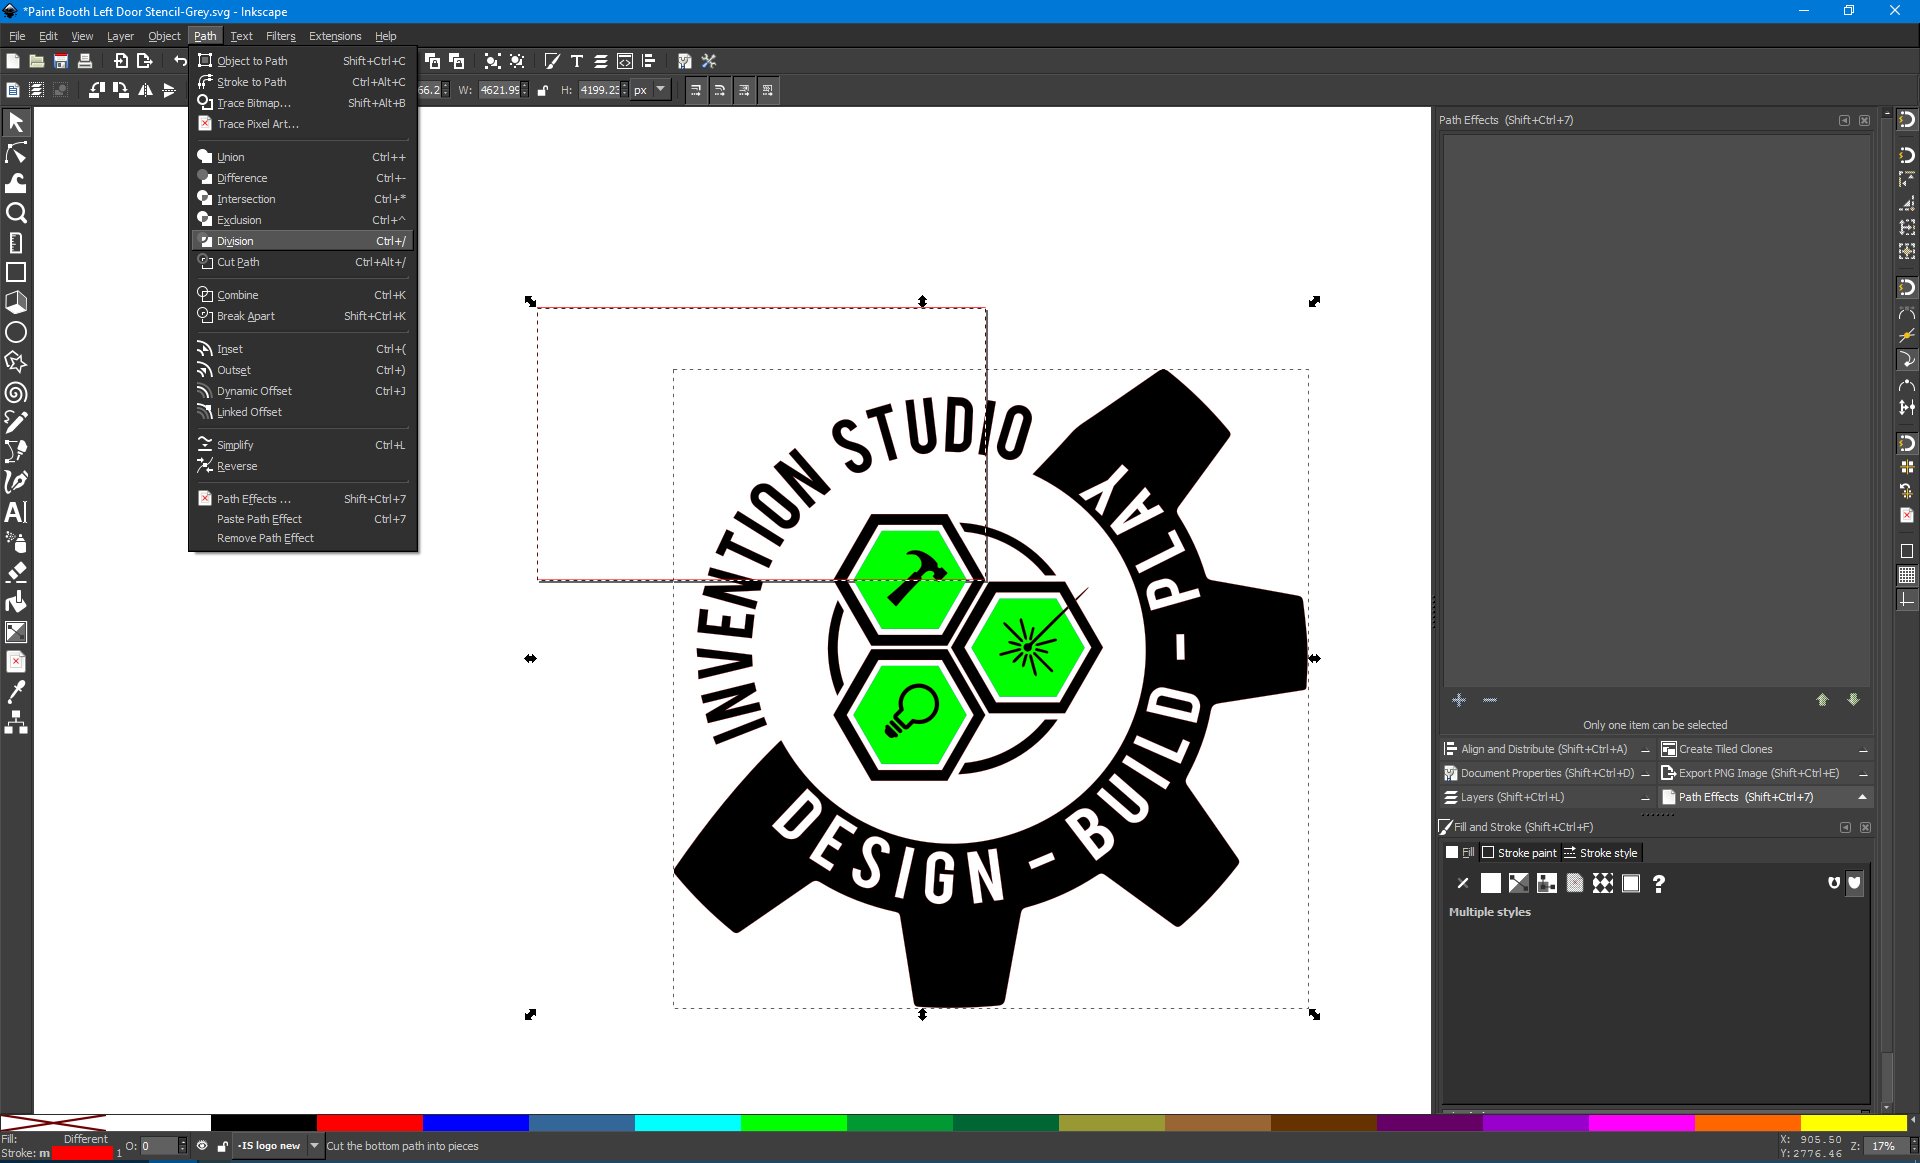Select flat color fill paint

pos(1491,883)
